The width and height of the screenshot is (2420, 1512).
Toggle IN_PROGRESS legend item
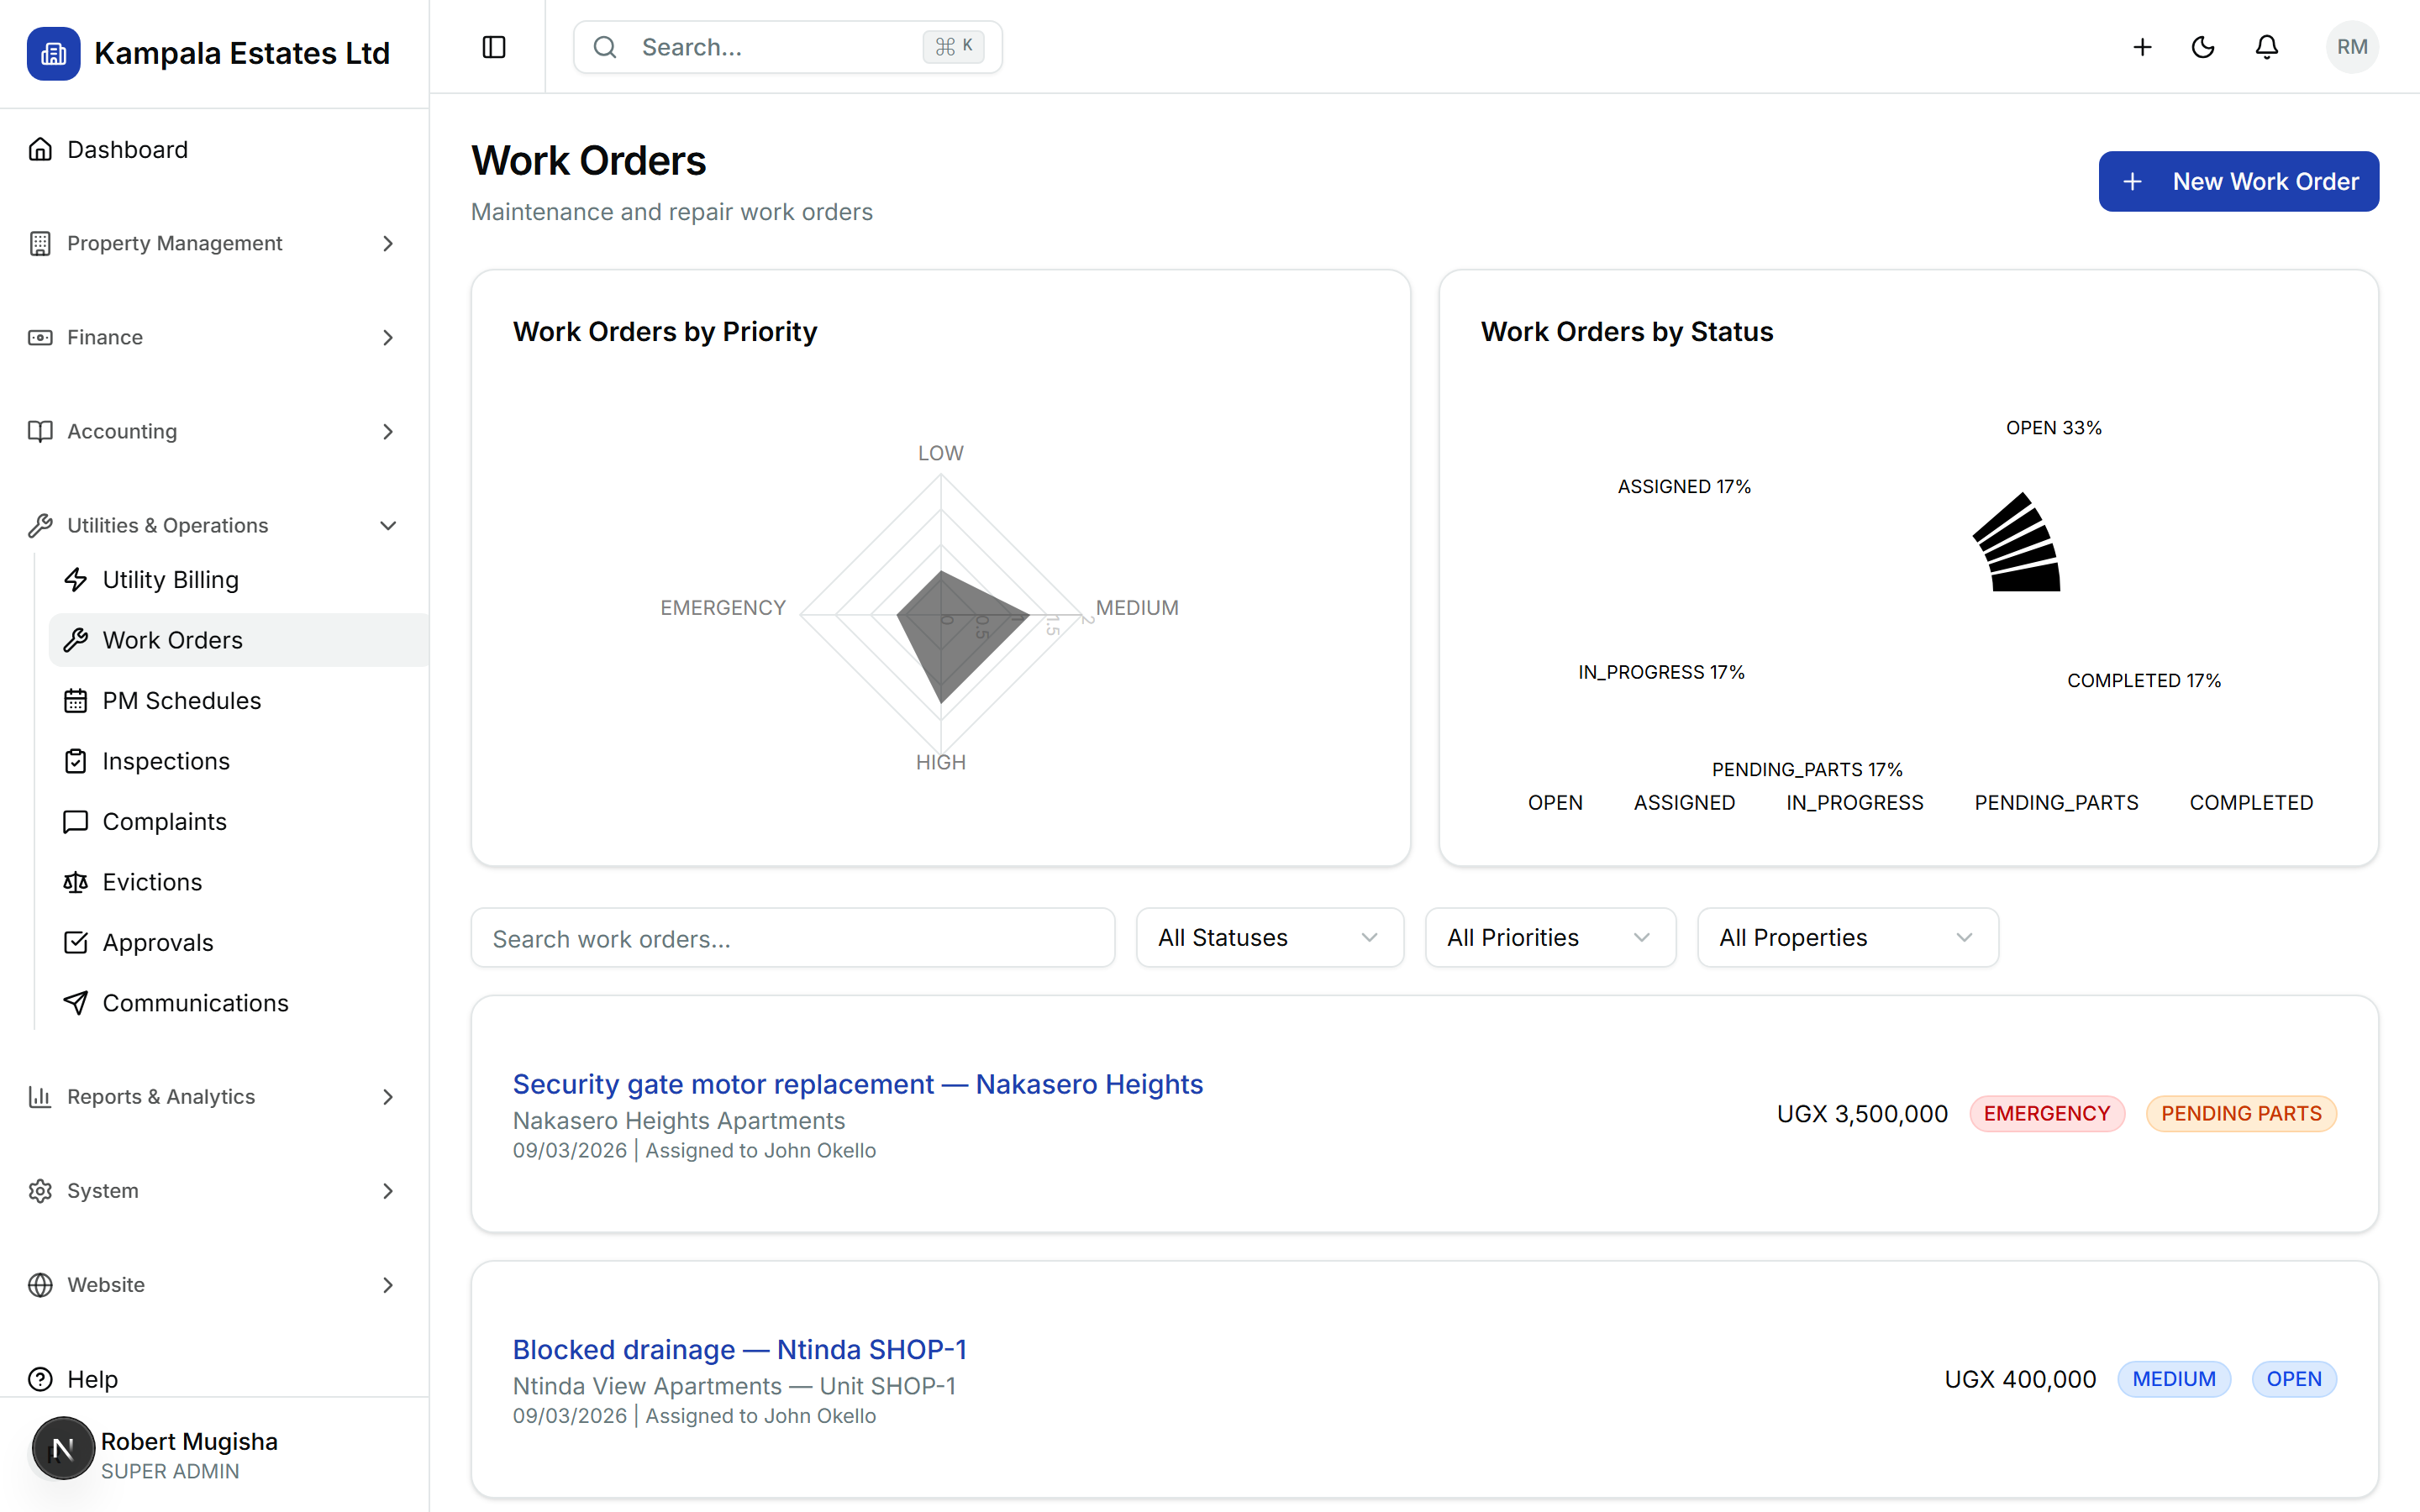click(x=1854, y=803)
